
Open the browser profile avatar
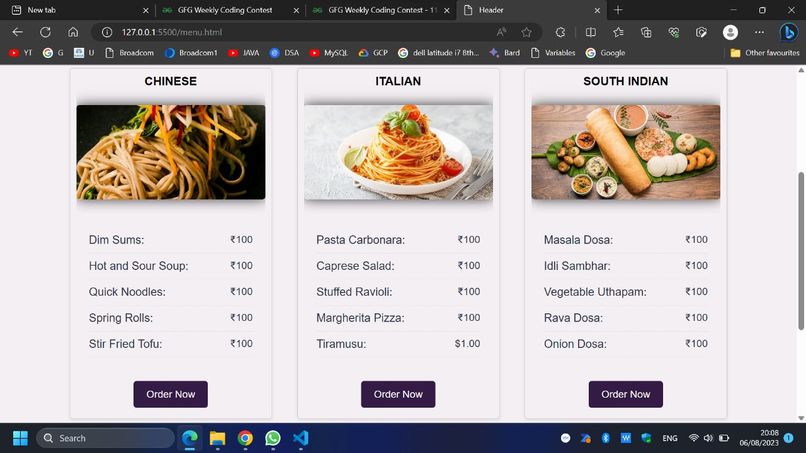(x=730, y=32)
